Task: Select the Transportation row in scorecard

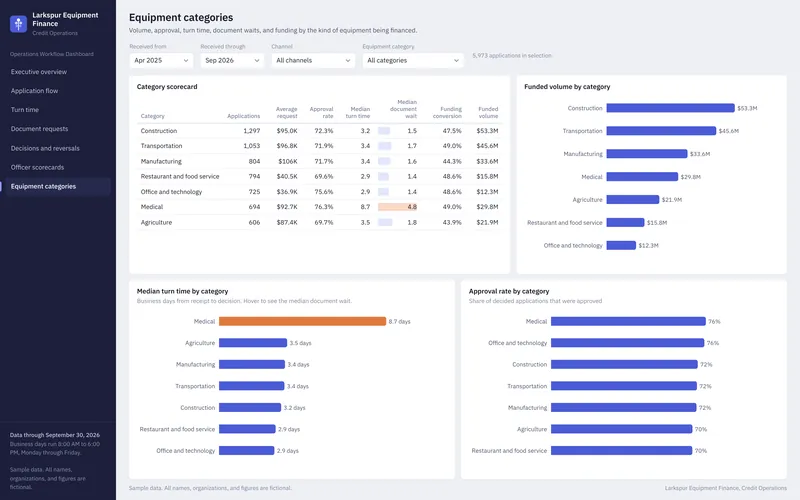Action: (319, 146)
